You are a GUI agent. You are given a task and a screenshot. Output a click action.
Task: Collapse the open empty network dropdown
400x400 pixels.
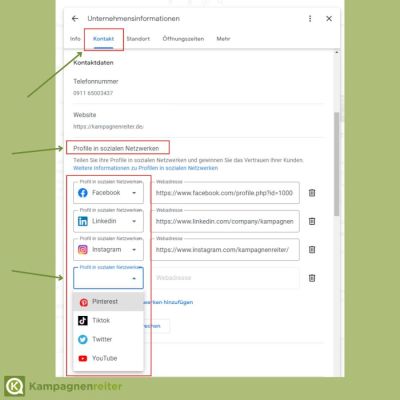click(x=108, y=278)
